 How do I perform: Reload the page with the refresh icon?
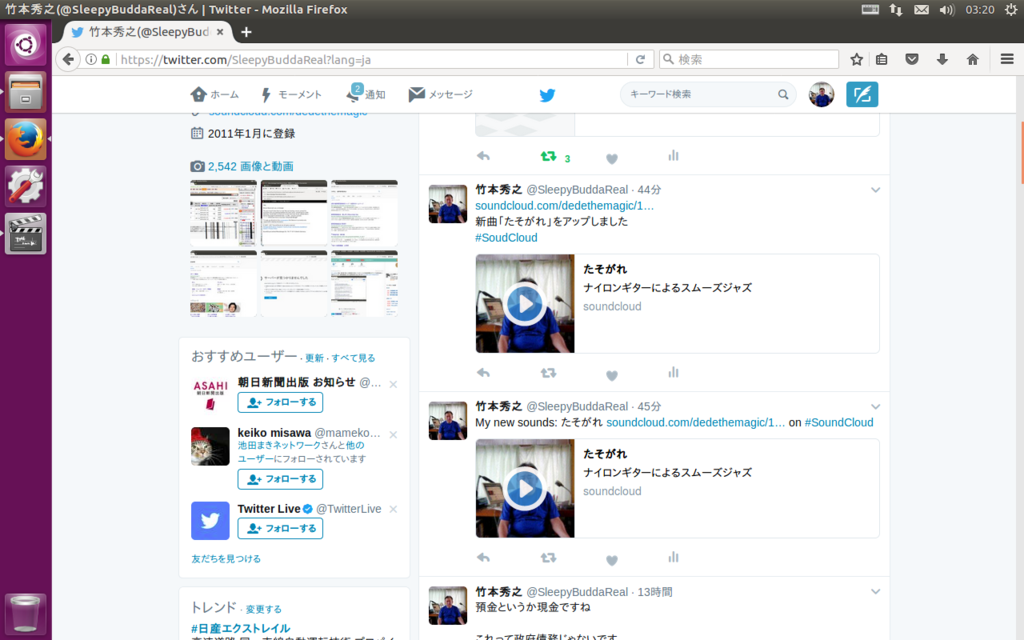pos(641,59)
